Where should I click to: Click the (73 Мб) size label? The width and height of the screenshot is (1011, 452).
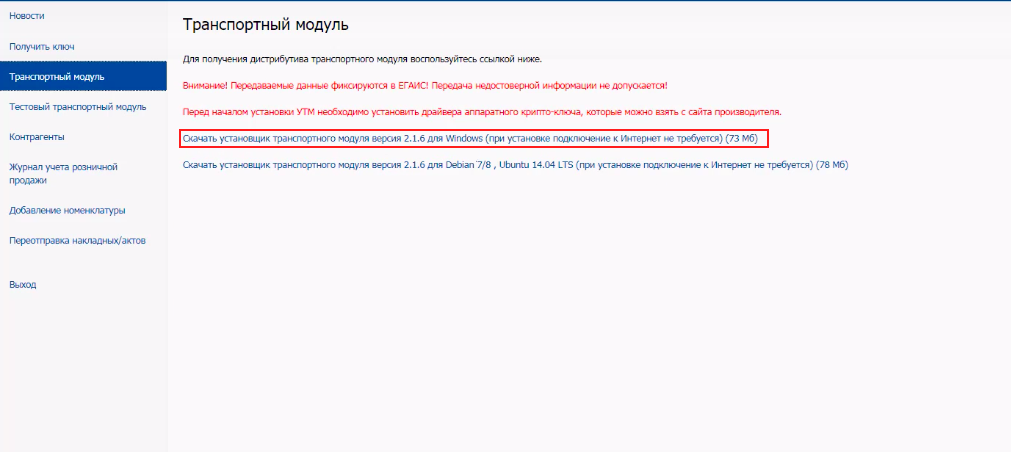point(741,137)
